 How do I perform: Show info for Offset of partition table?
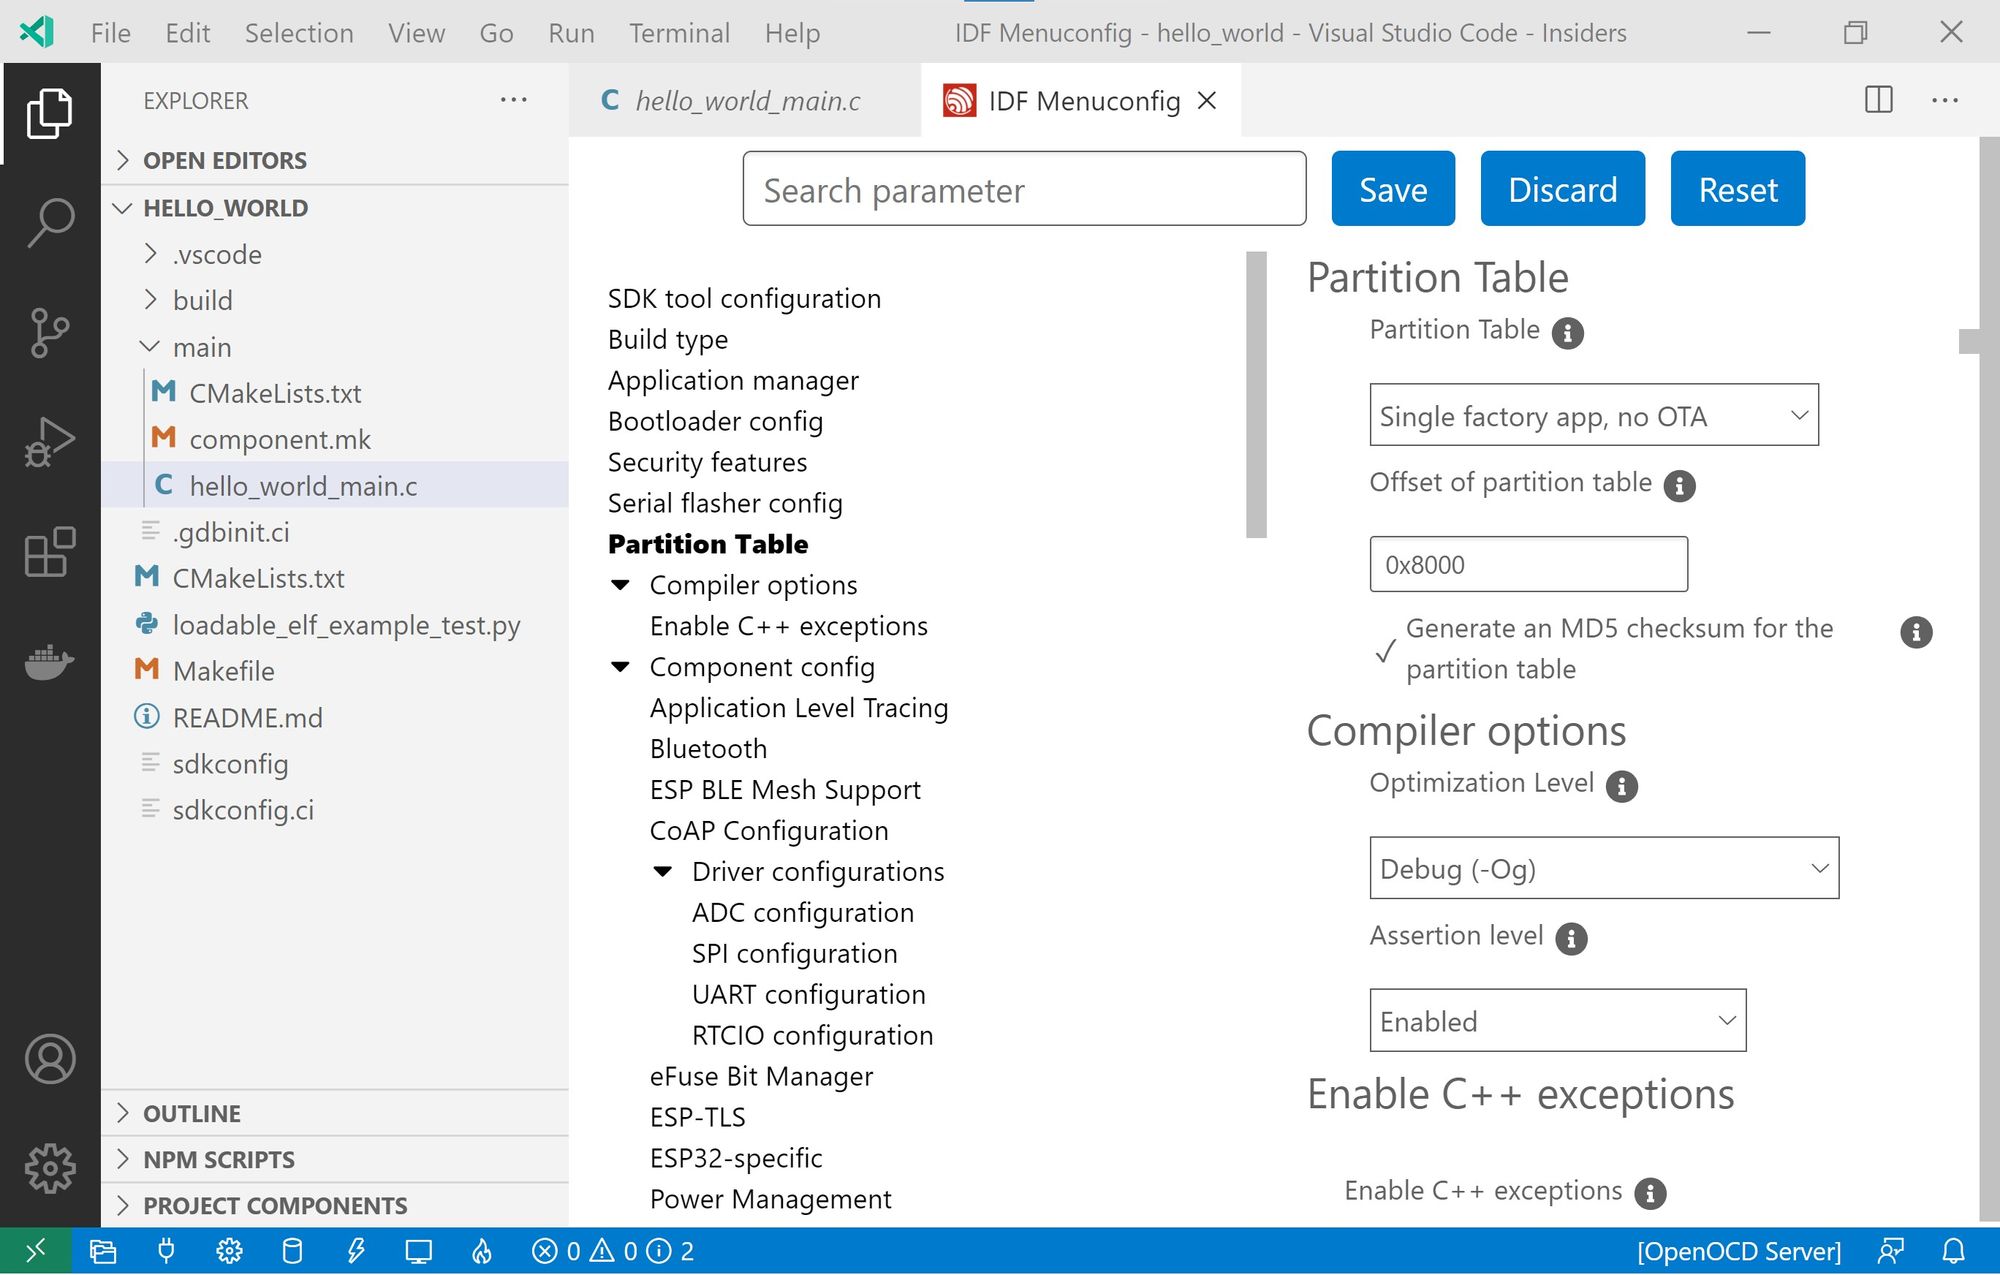1680,486
